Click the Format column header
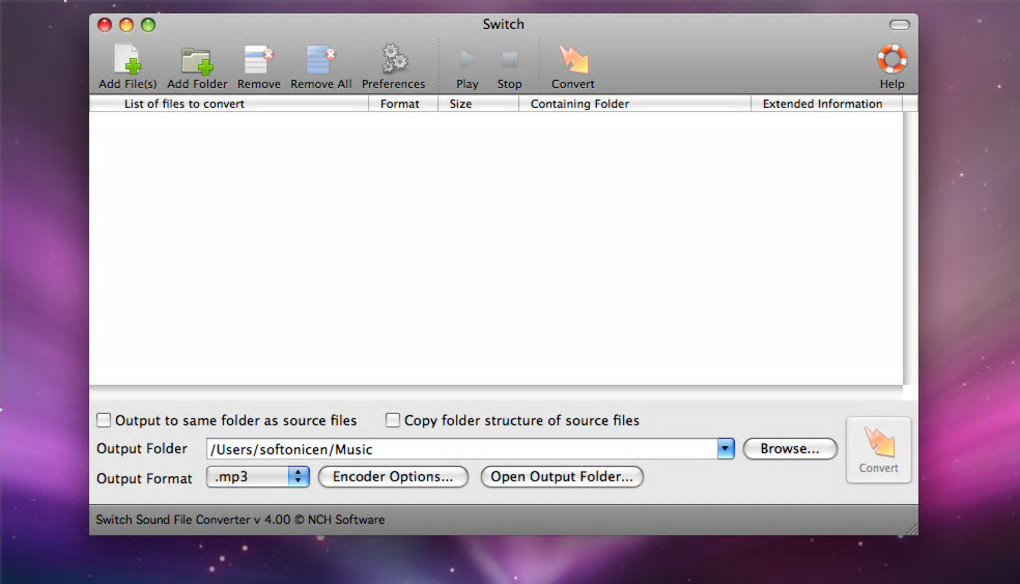This screenshot has height=584, width=1020. pyautogui.click(x=403, y=103)
